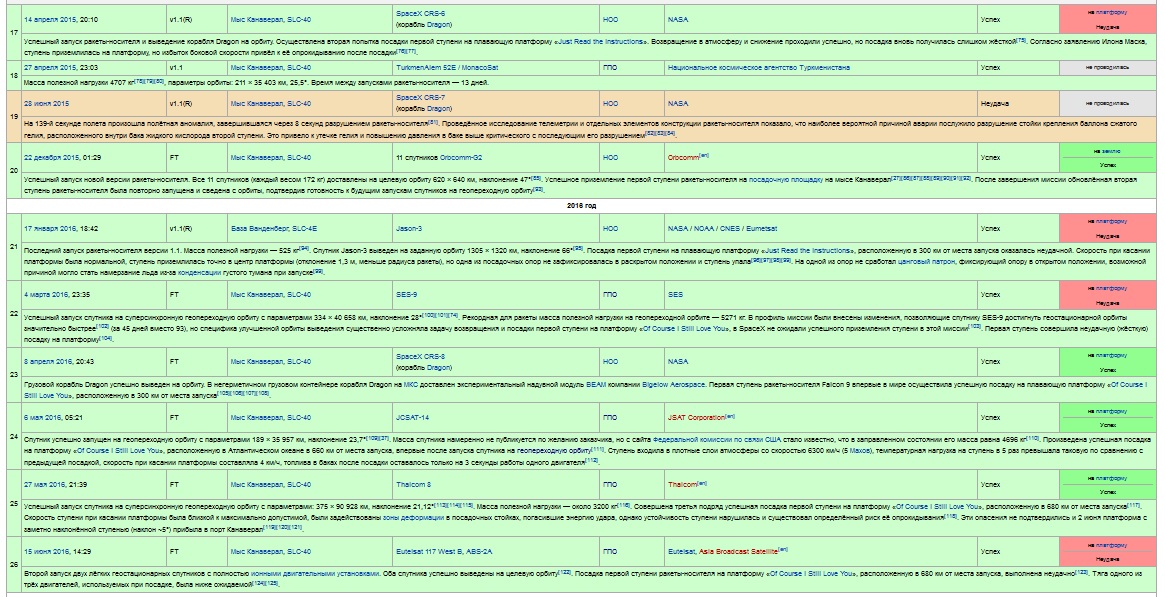Open the '27 мая 2016' date link
The image size is (1165, 597).
tap(46, 485)
